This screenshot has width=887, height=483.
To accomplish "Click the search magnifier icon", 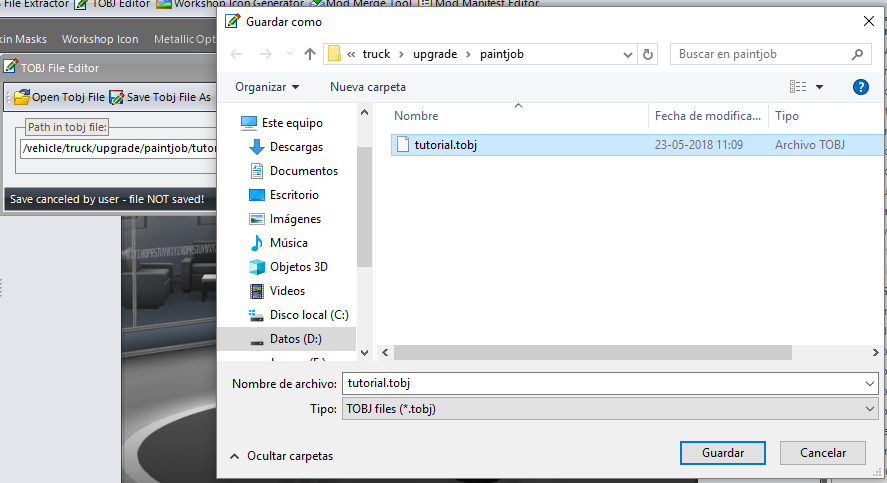I will point(858,54).
